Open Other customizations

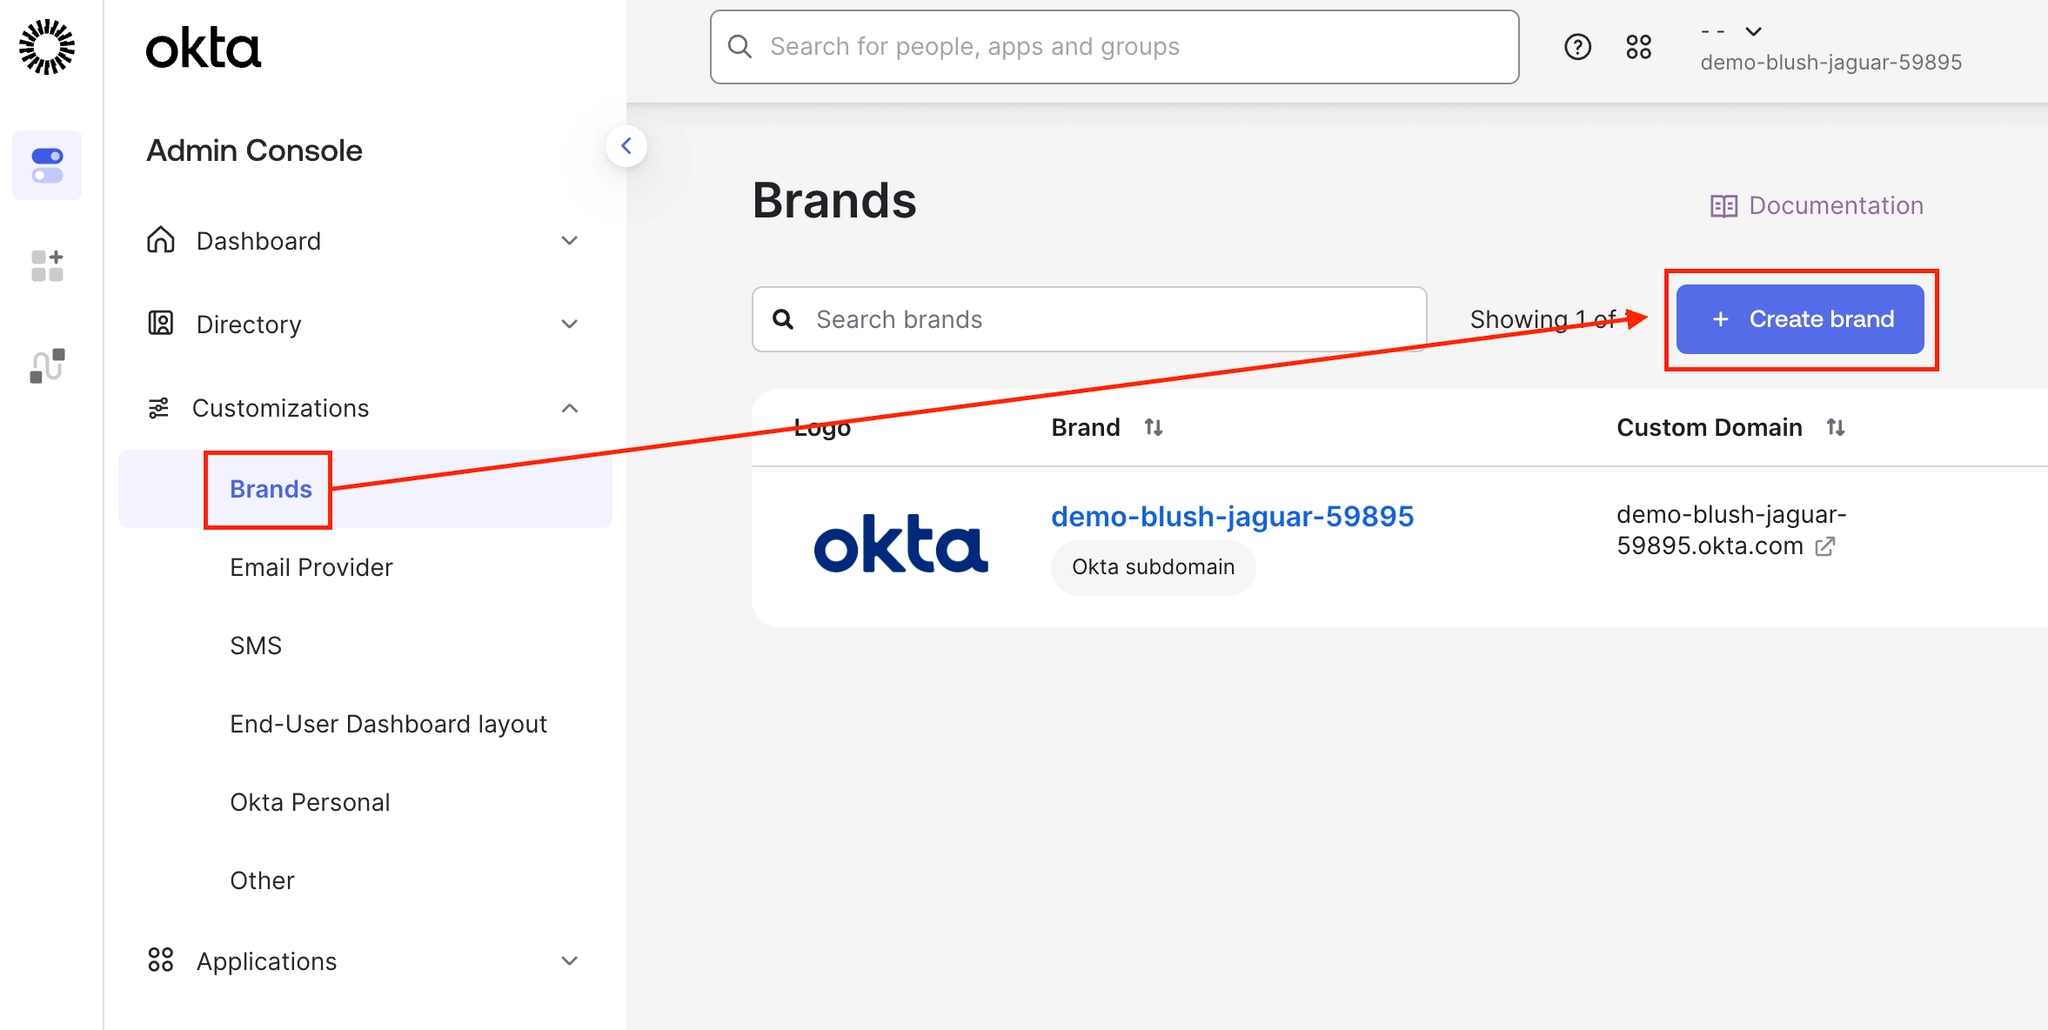coord(262,880)
